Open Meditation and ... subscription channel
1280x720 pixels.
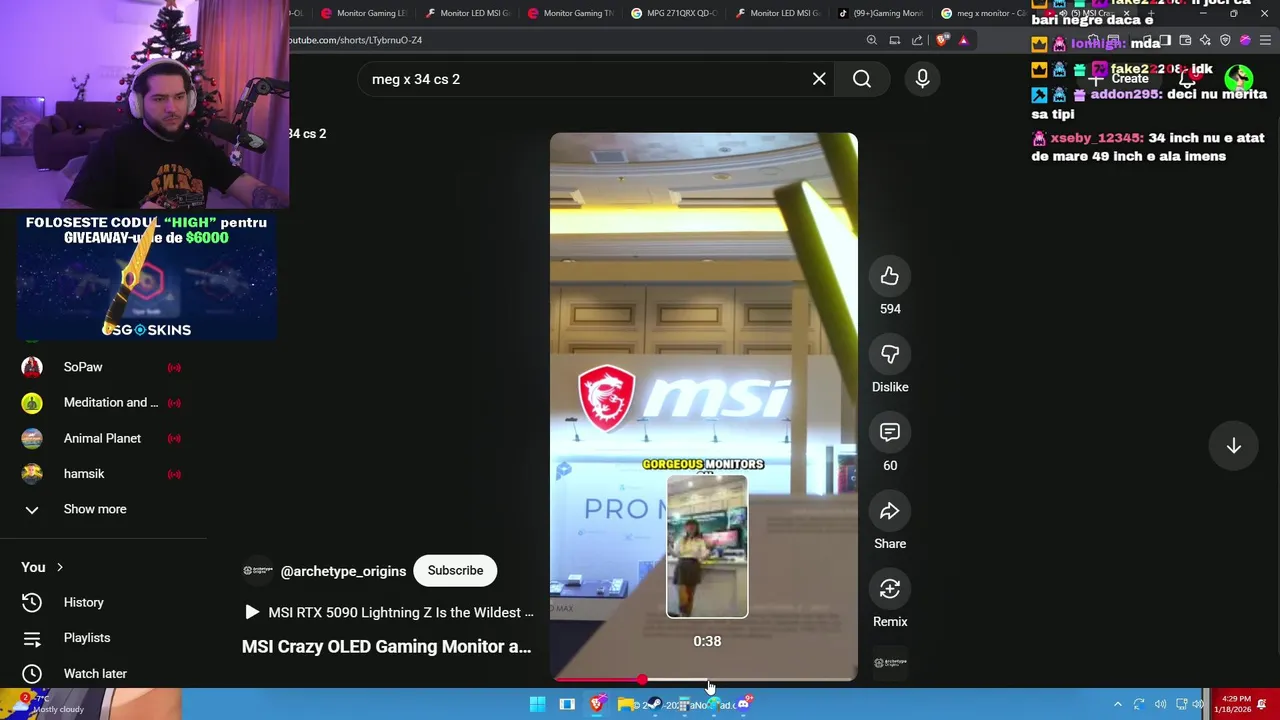tap(110, 402)
